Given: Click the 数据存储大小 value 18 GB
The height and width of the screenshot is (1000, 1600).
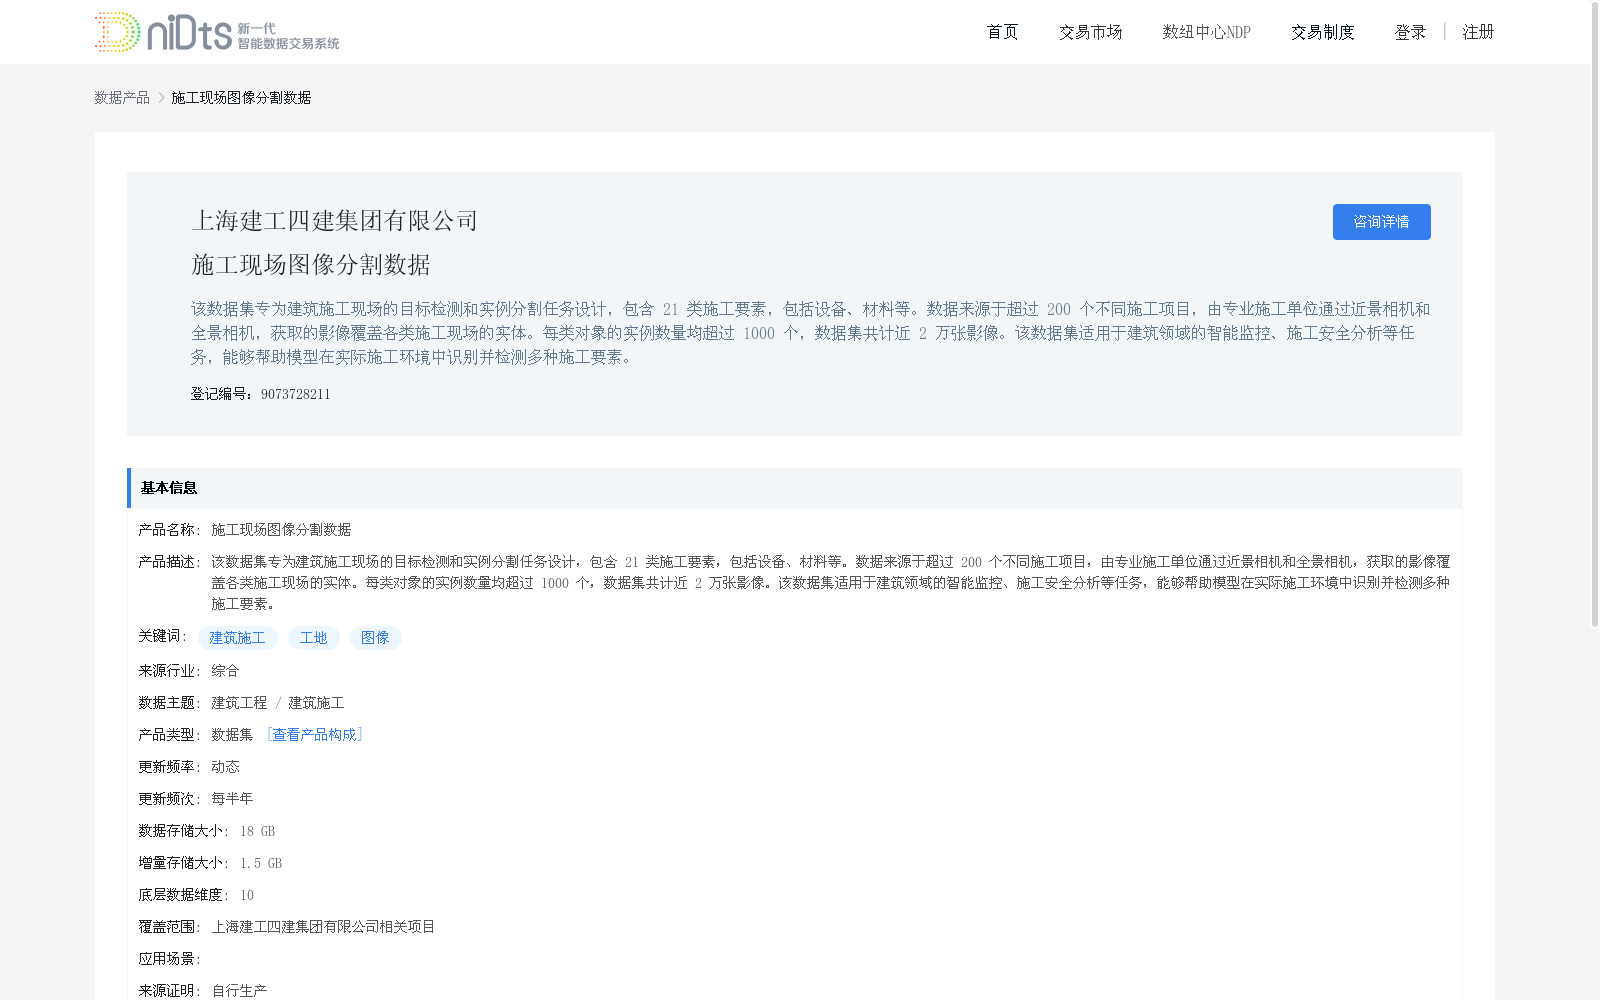Looking at the screenshot, I should point(257,831).
